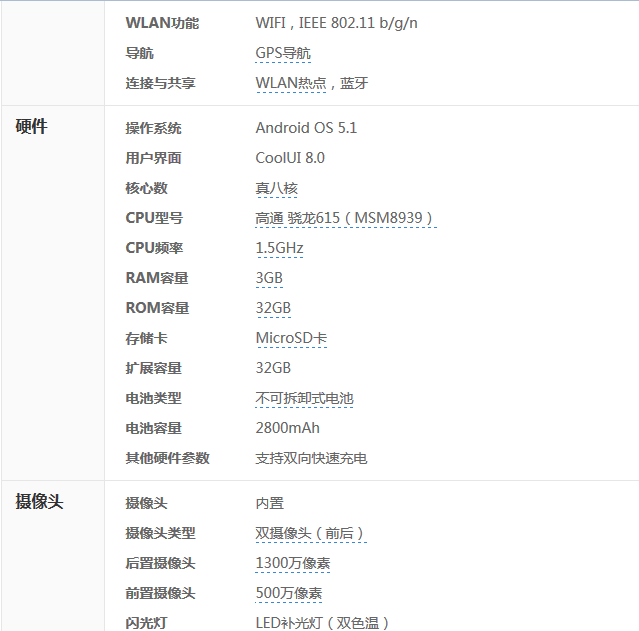Image resolution: width=639 pixels, height=631 pixels.
Task: Select the CoolUI 8.0 value
Action: click(x=290, y=158)
